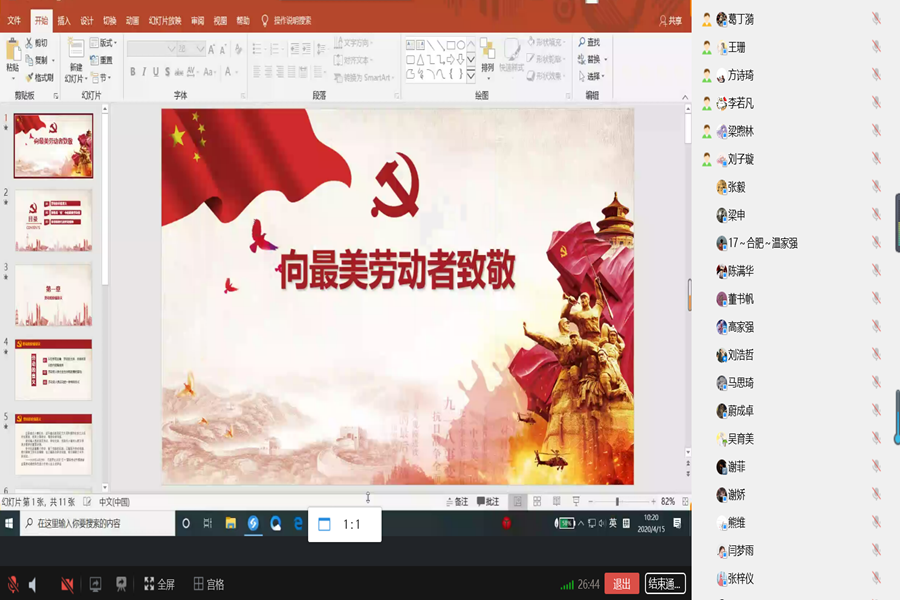
Task: Open the Select (选择) dropdown
Action: tap(592, 76)
